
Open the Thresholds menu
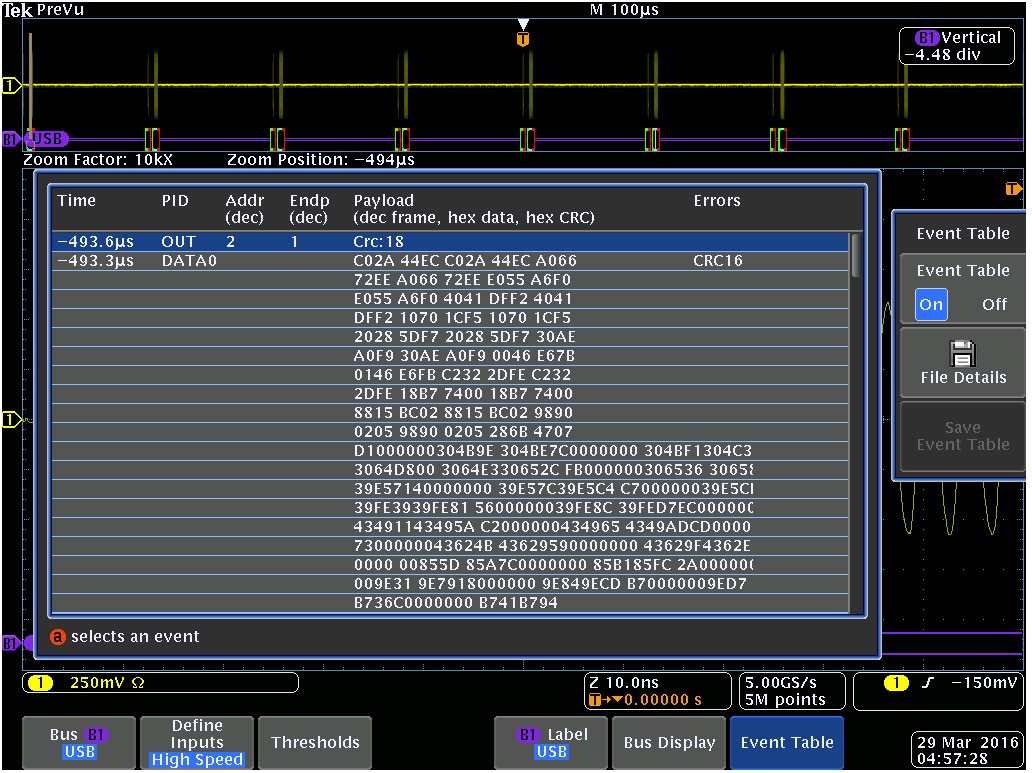coord(315,743)
